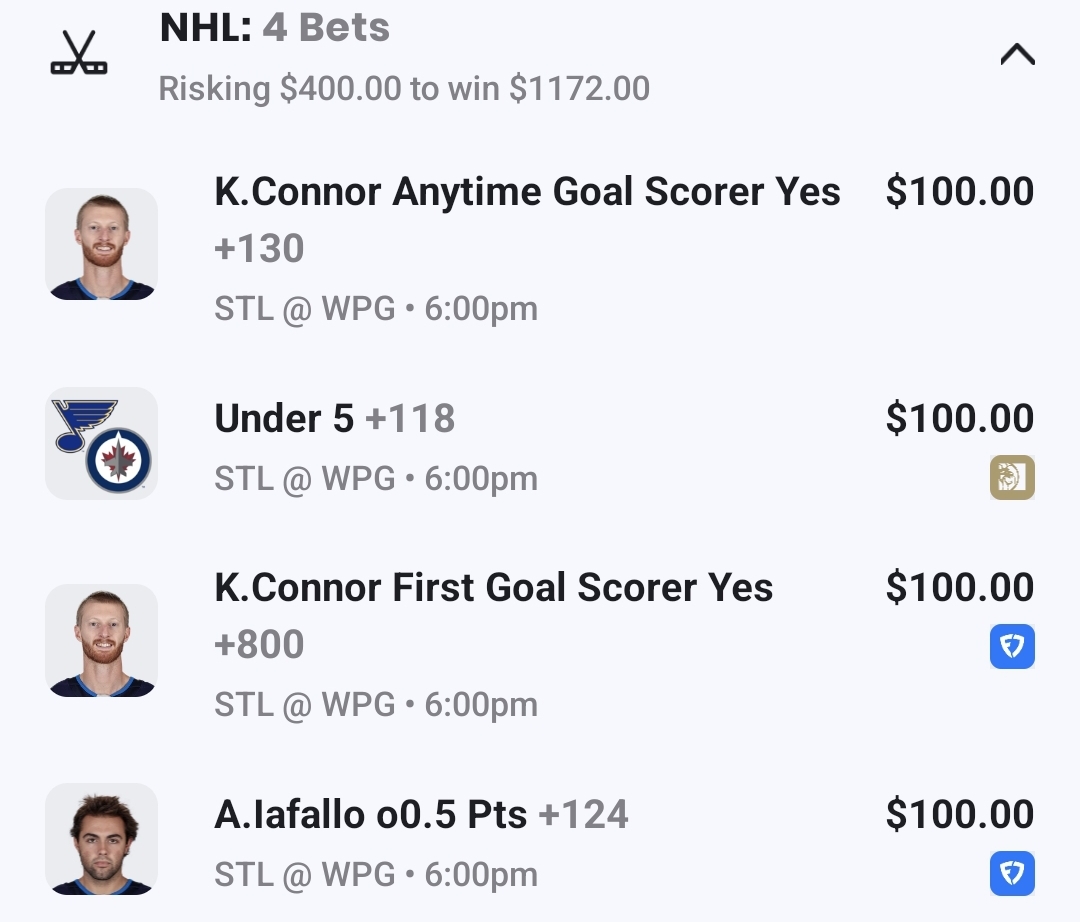
Task: Collapse the NHL bets section chevron
Action: pyautogui.click(x=1017, y=55)
